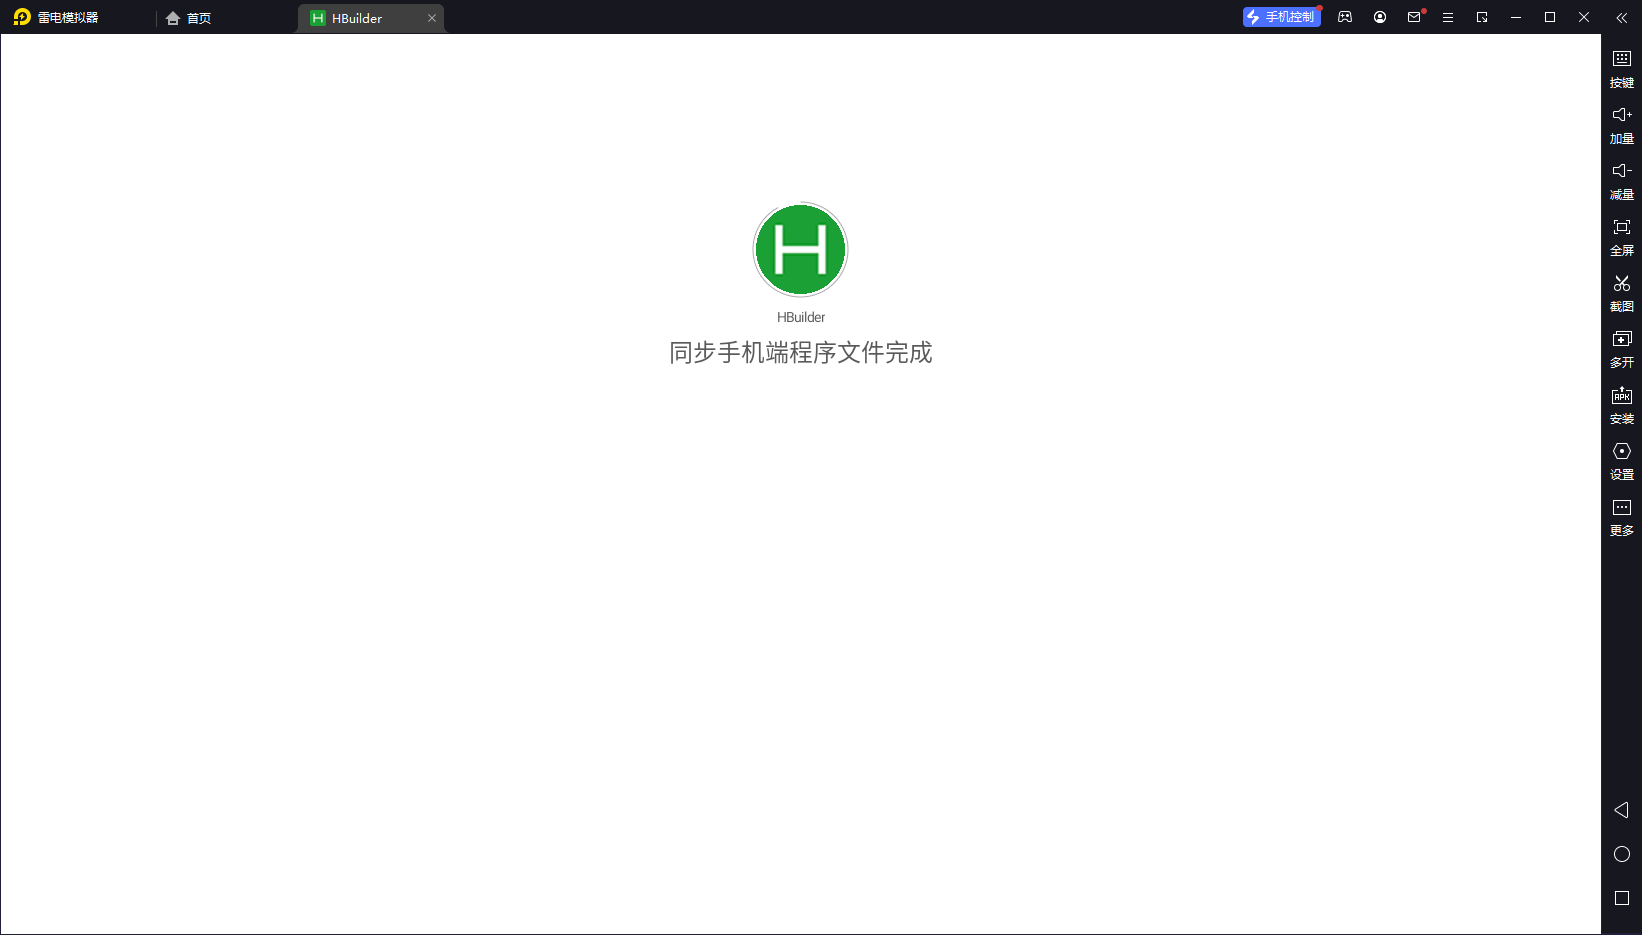This screenshot has width=1642, height=935.
Task: Tap the Android recent apps square button
Action: pyautogui.click(x=1622, y=898)
